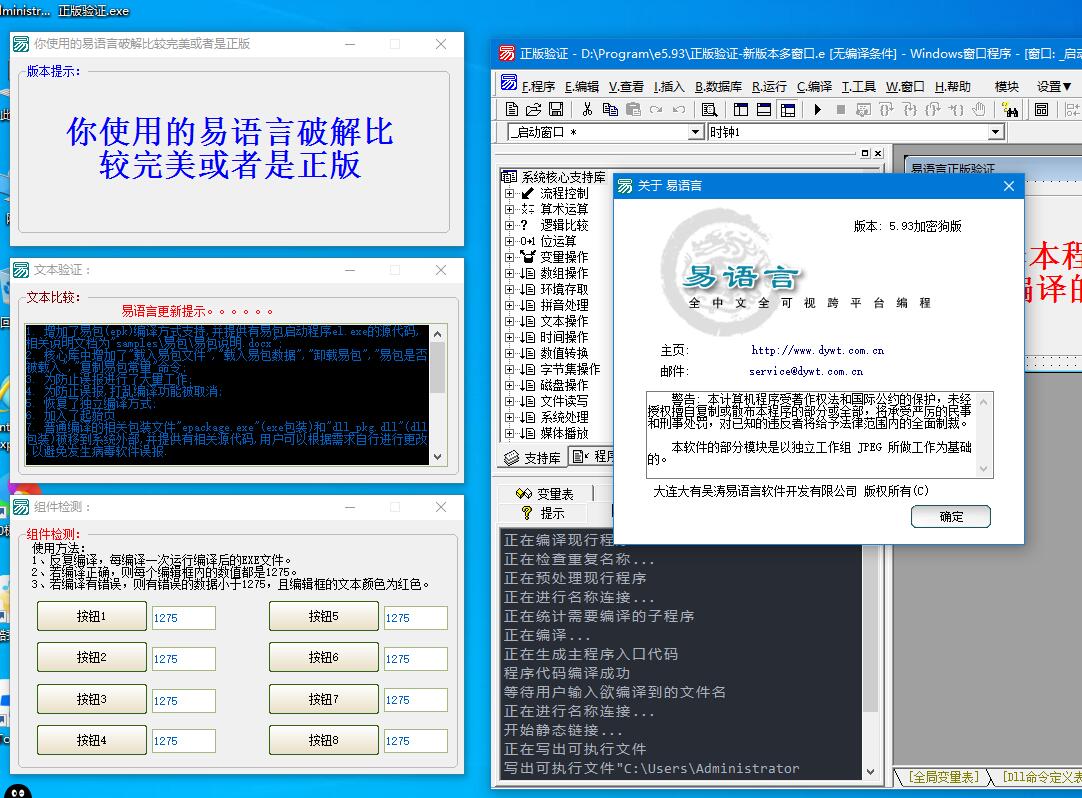The image size is (1082, 798).
Task: Expand the 变量操作 tree node
Action: 509,257
